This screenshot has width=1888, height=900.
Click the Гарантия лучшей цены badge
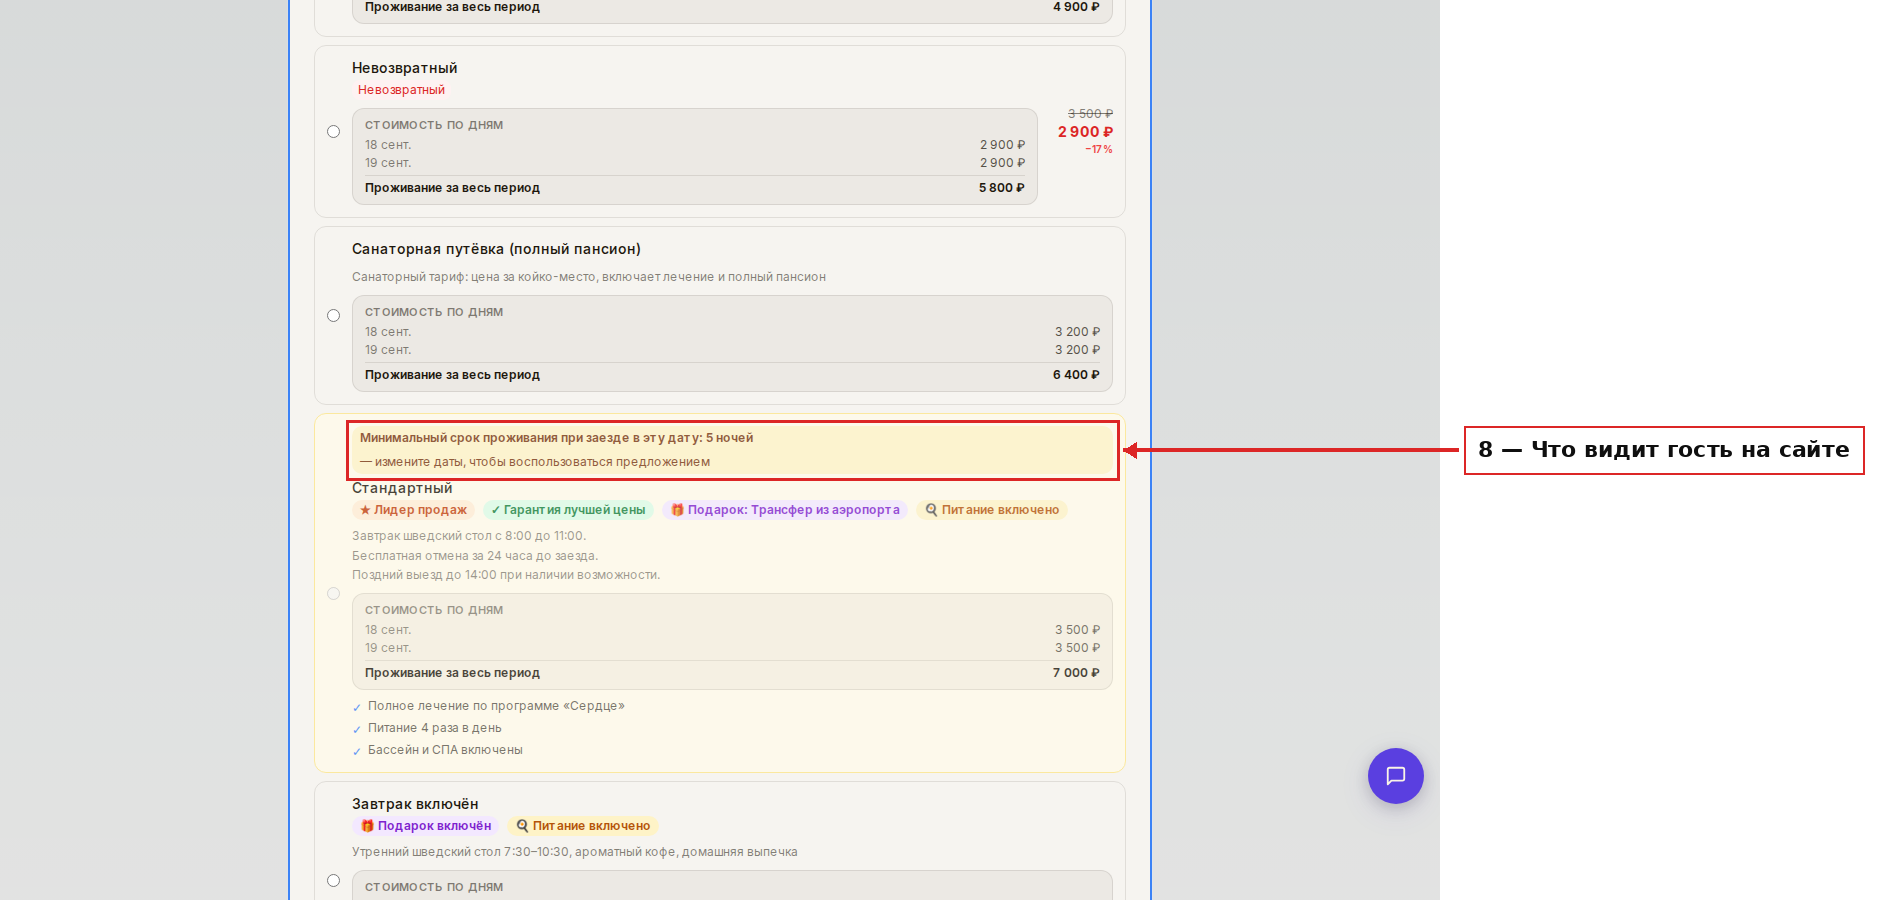tap(568, 510)
